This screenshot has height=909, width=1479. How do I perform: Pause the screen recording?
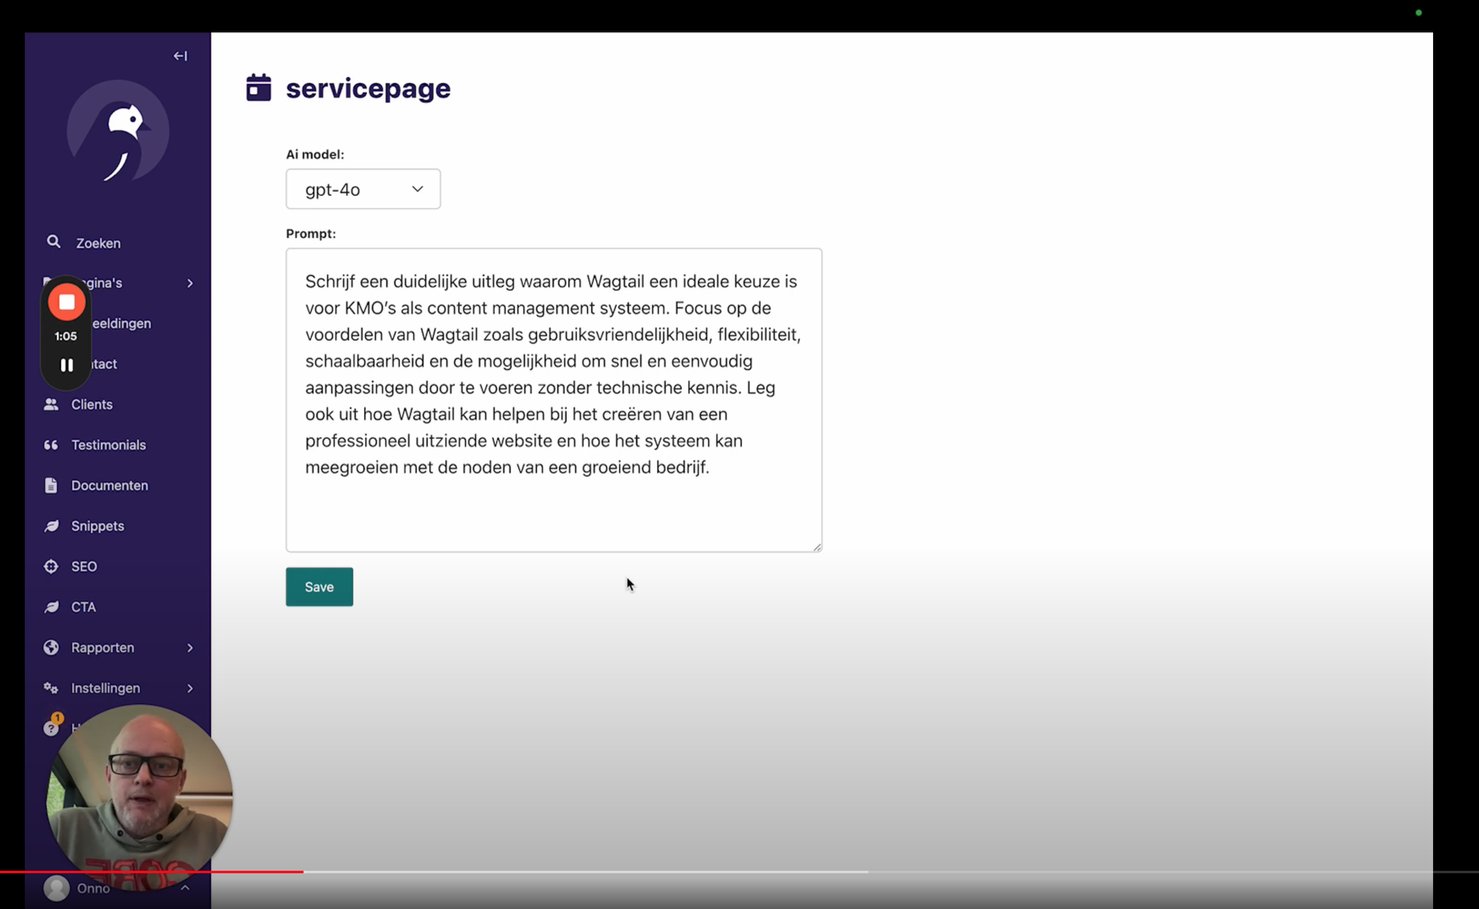coord(67,365)
